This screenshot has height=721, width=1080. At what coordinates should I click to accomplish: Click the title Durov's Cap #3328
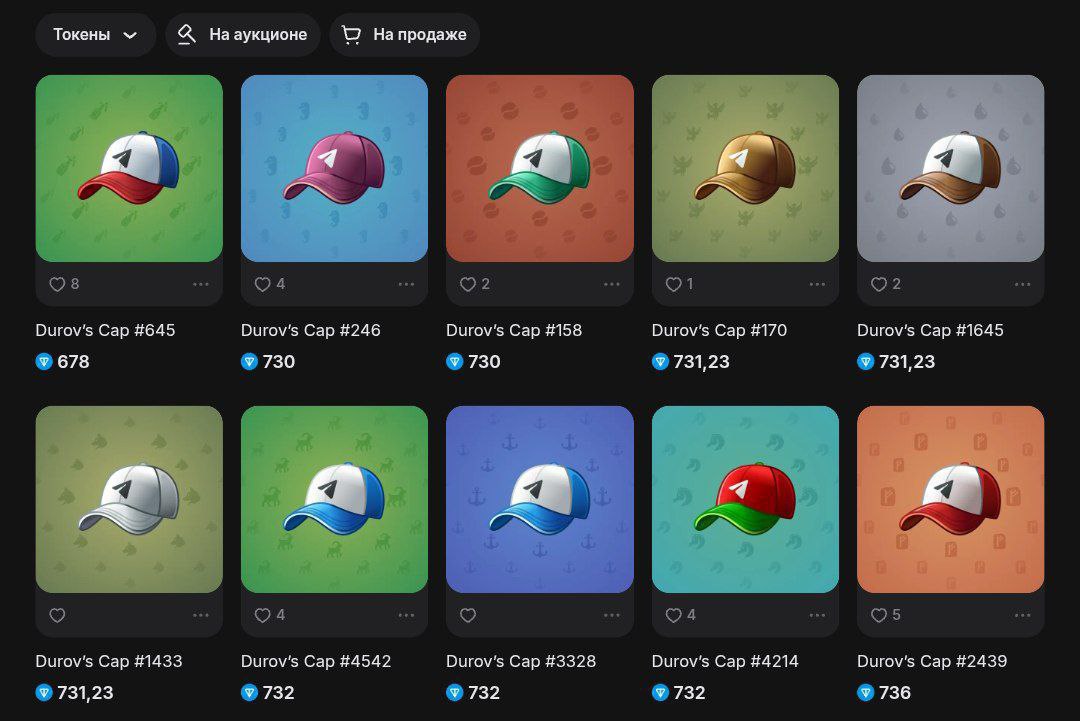pos(521,661)
